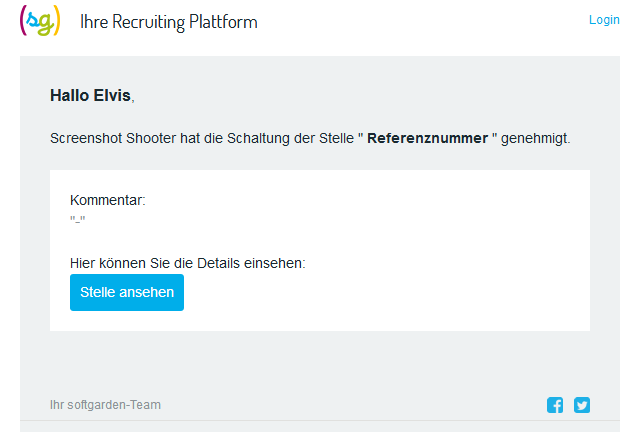Click the quoted dash comment text
644x432 pixels.
pos(78,219)
